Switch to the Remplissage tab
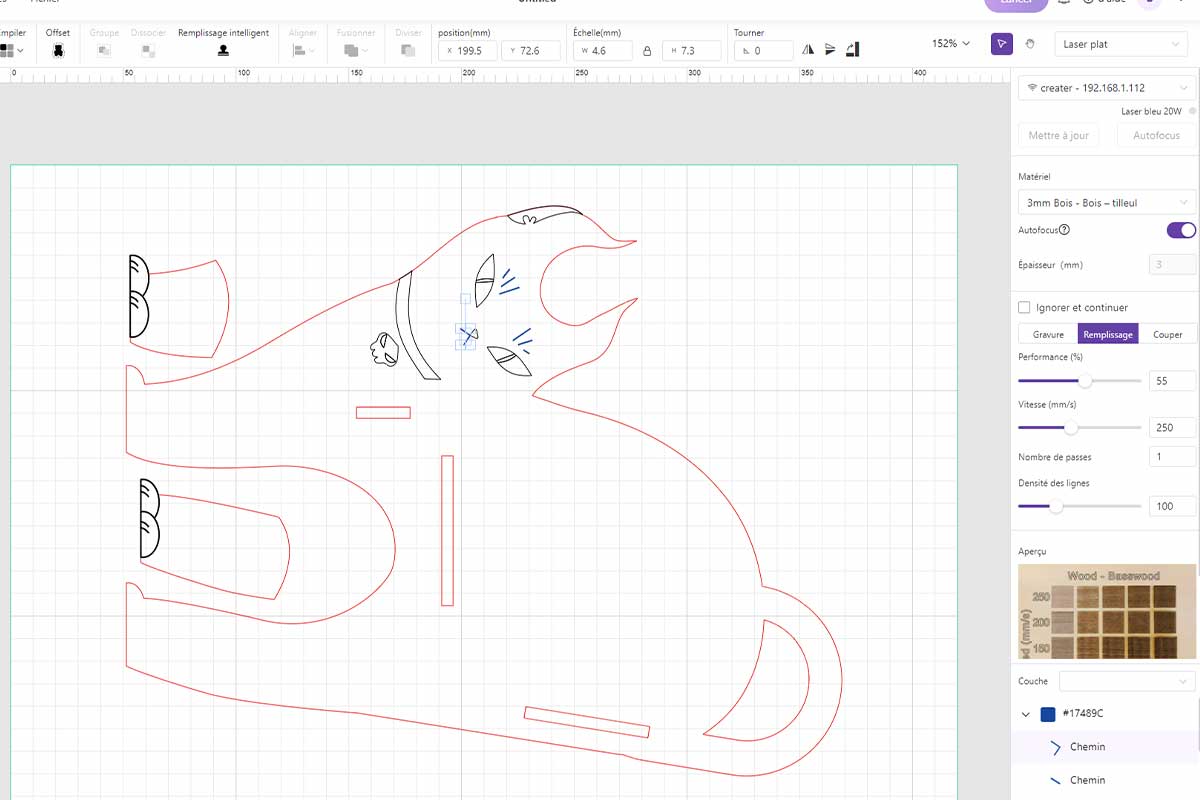Screen dimensions: 1200x800 point(1108,334)
